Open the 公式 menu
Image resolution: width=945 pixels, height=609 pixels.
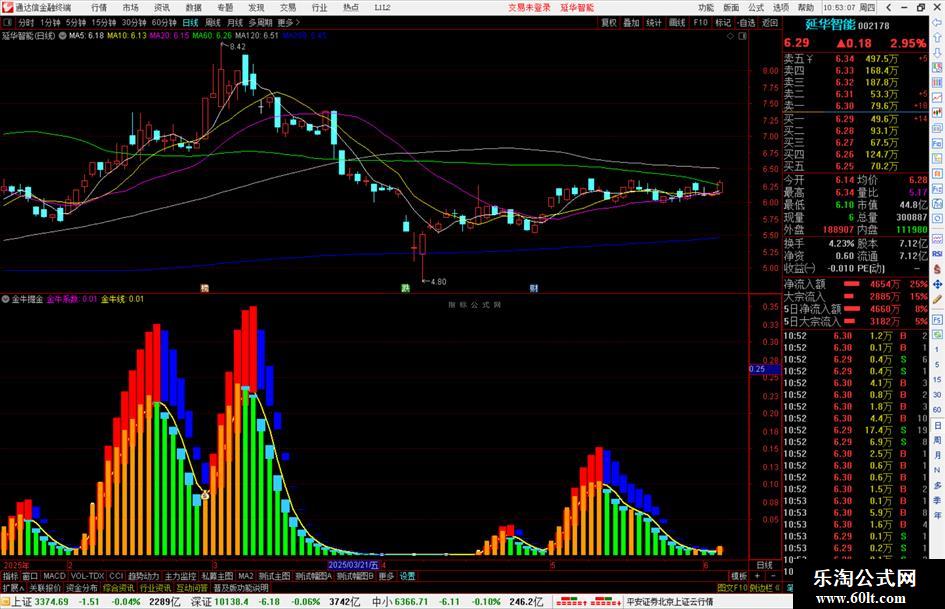point(756,7)
